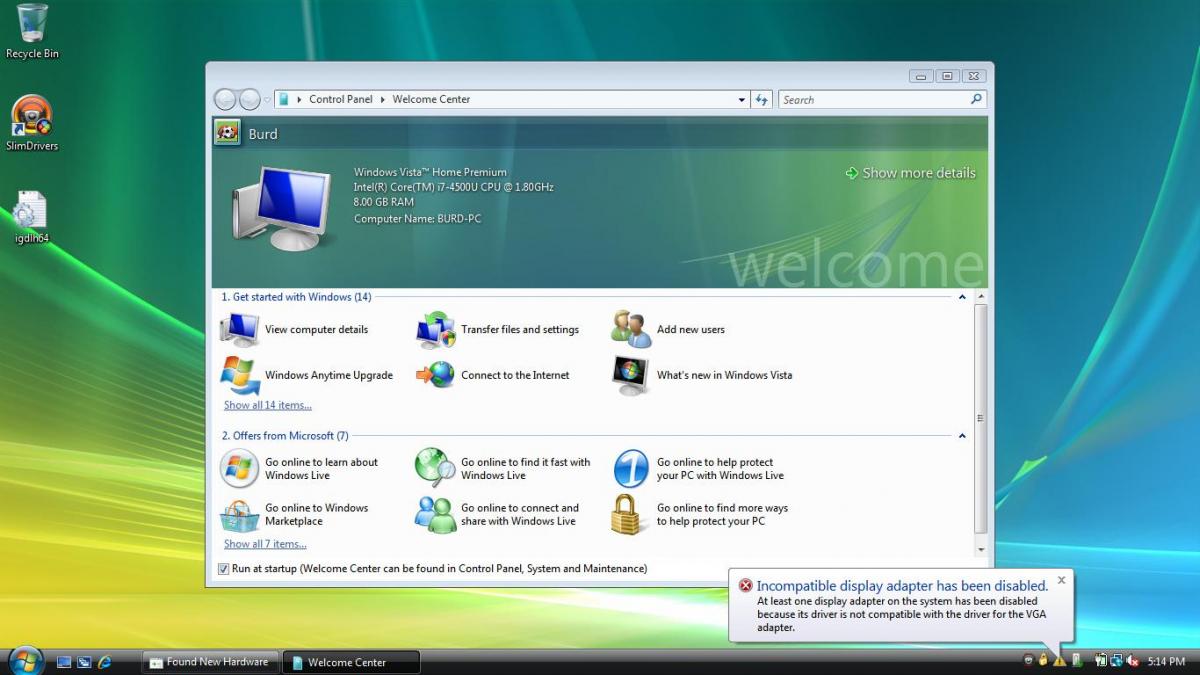This screenshot has width=1200, height=675.
Task: Close the incompatible display adapter notification
Action: tap(1062, 580)
